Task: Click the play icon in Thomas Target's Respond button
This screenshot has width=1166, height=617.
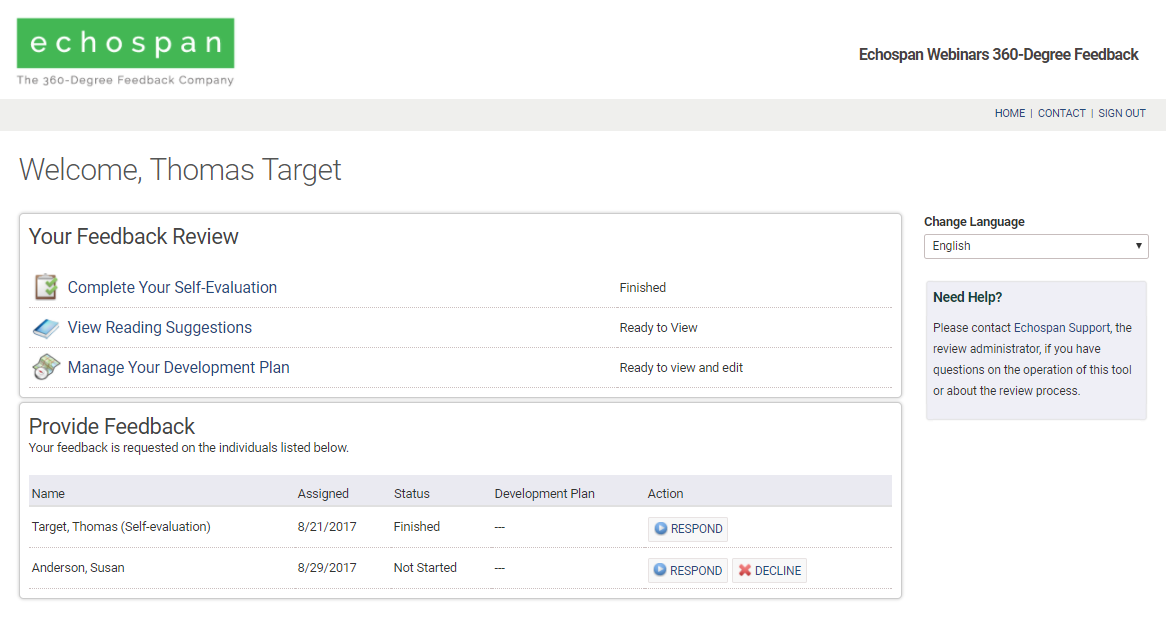Action: [x=660, y=529]
